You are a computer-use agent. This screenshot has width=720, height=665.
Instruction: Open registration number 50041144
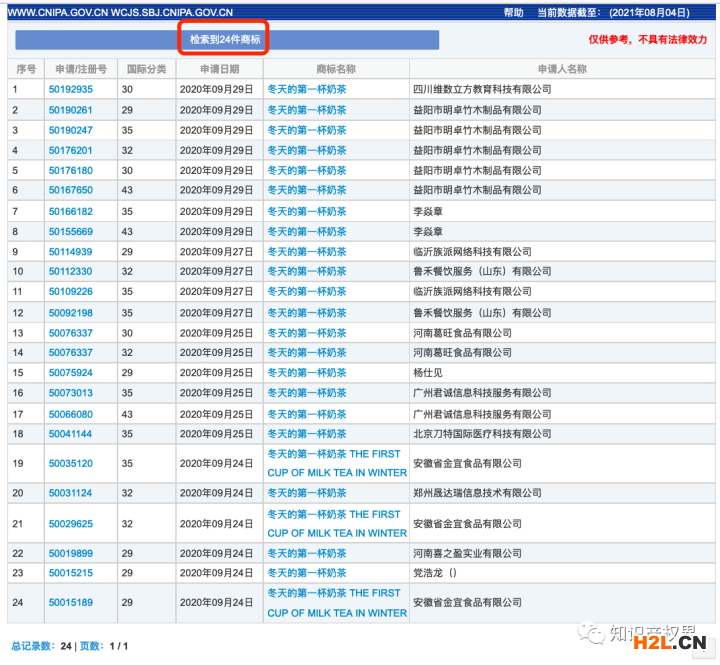(71, 434)
